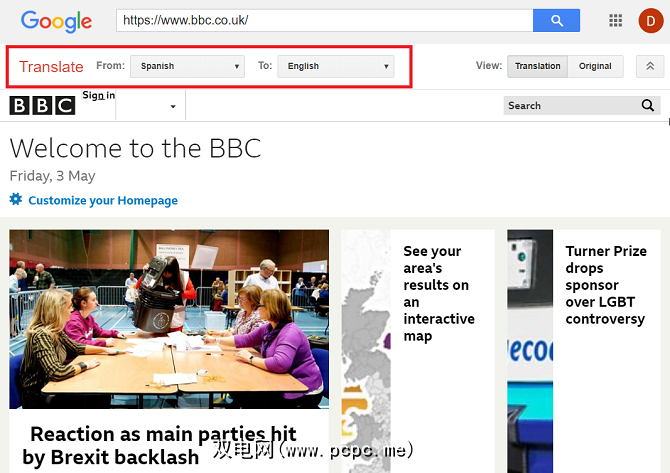Click the Sign in link
This screenshot has width=670, height=473.
point(98,95)
